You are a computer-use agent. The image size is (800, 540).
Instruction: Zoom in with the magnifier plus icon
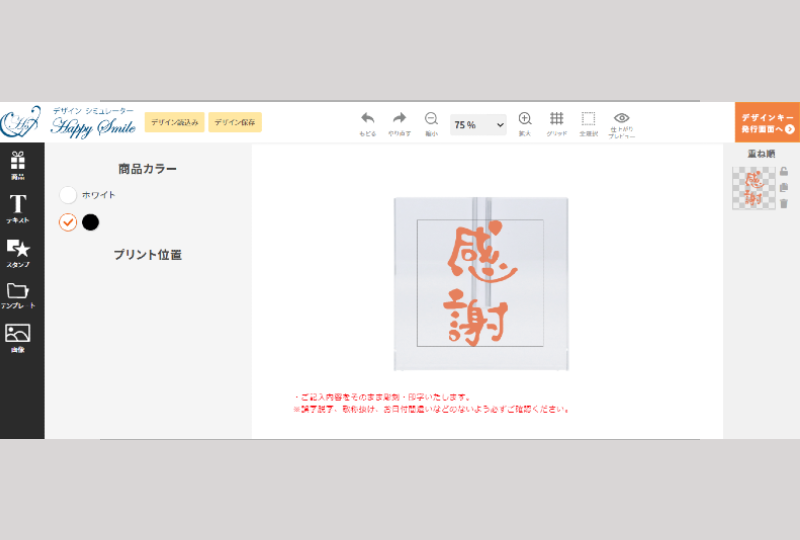pos(525,119)
